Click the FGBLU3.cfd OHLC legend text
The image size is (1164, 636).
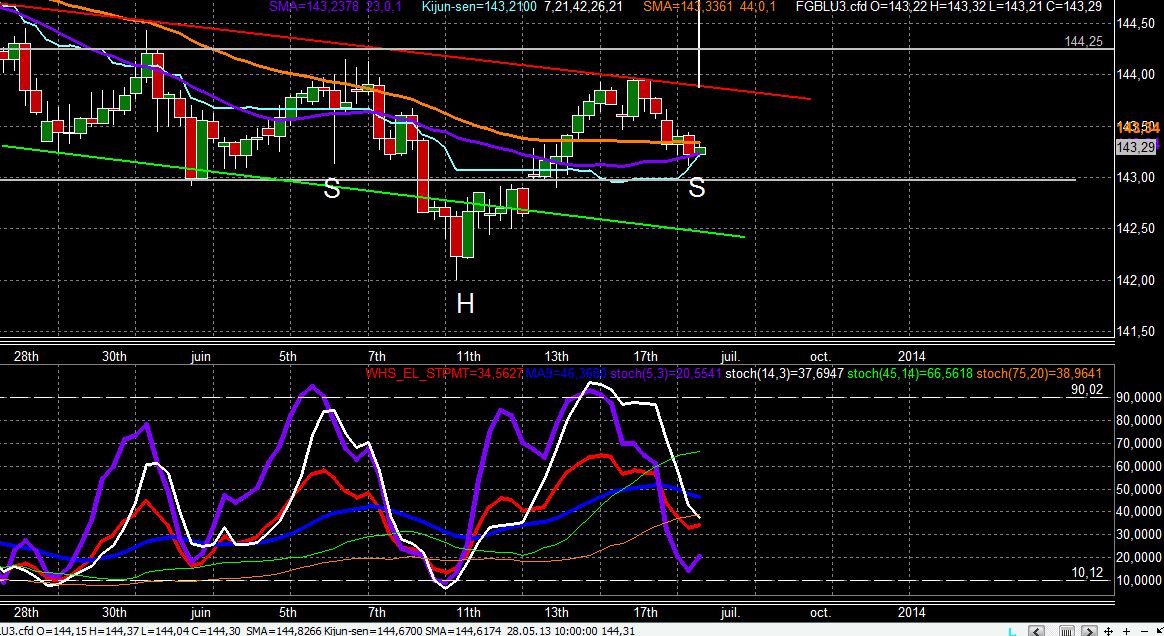(x=948, y=7)
